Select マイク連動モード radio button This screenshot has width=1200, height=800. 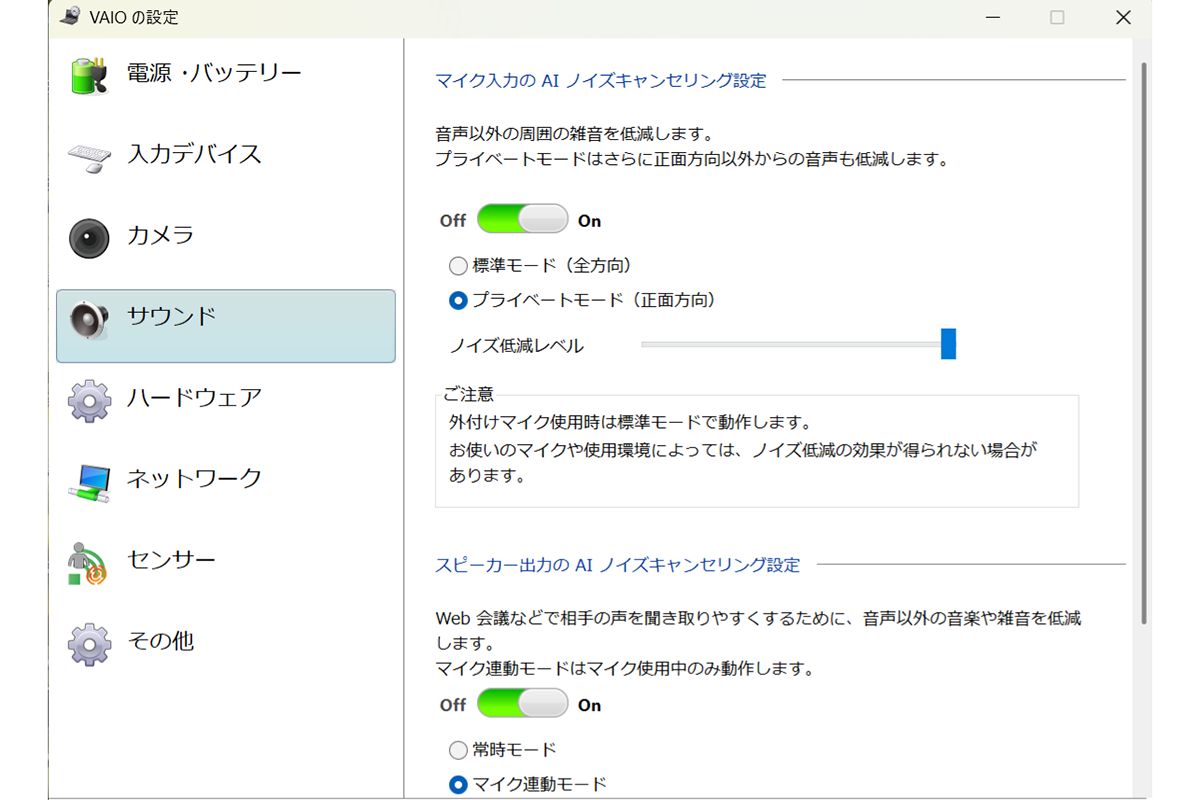click(458, 785)
